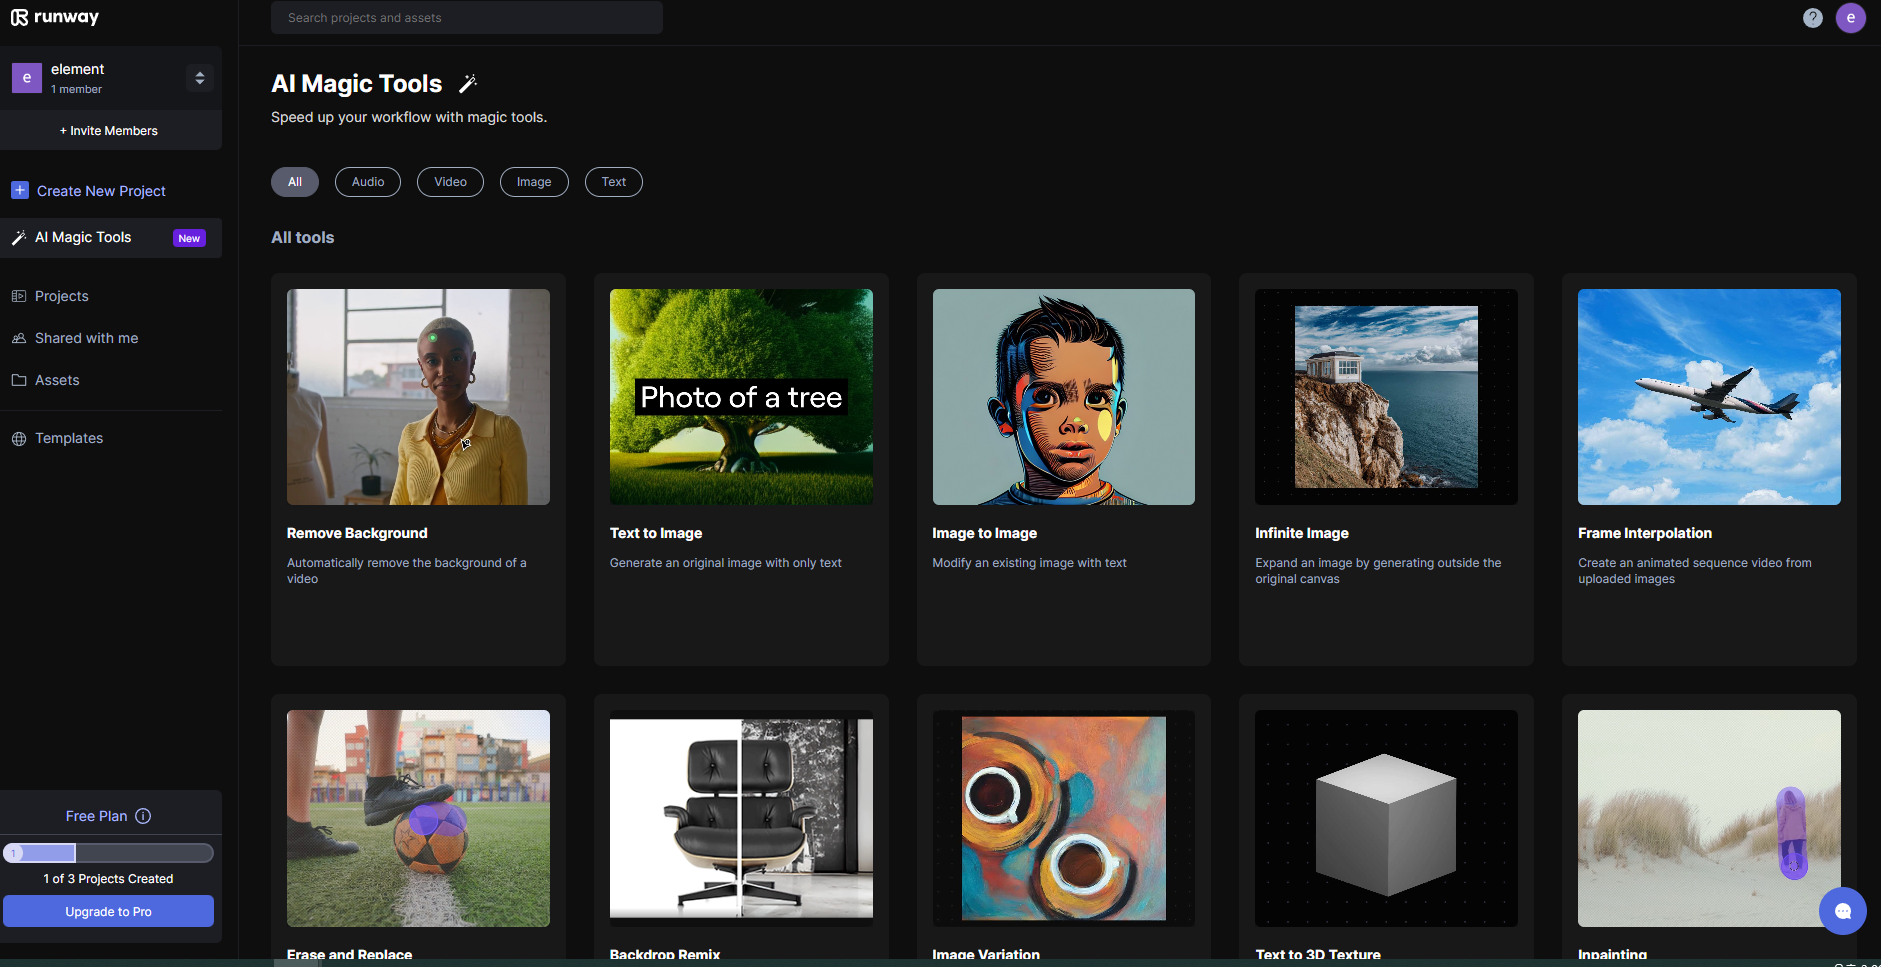Open the Image to Image thumbnail
The image size is (1881, 967).
click(x=1064, y=397)
